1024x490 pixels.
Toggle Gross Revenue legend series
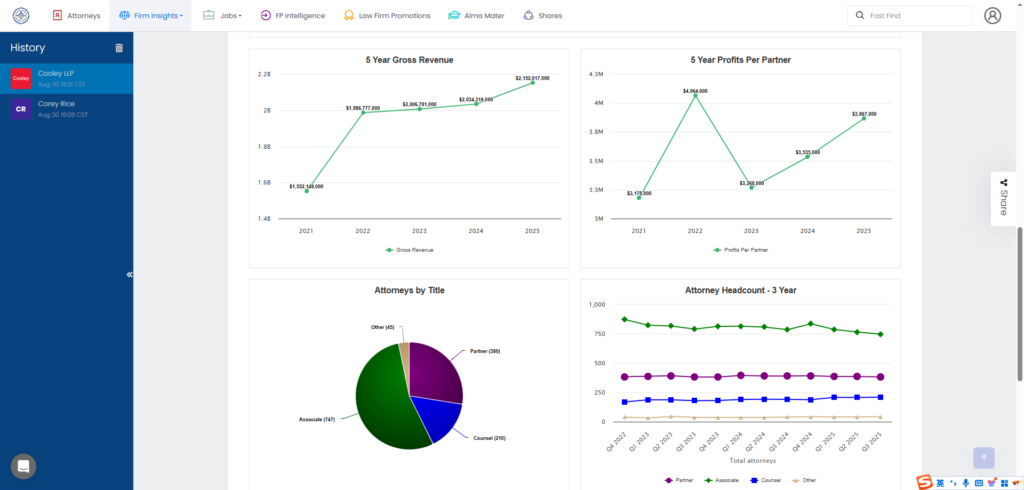click(408, 249)
